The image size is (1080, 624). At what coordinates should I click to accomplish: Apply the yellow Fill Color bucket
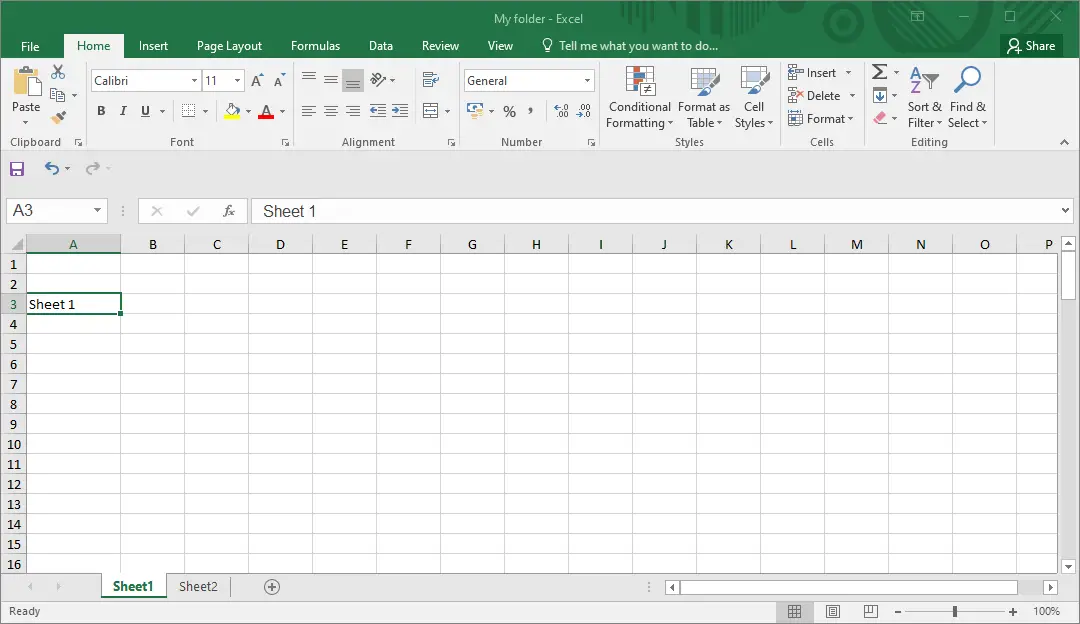pos(232,111)
